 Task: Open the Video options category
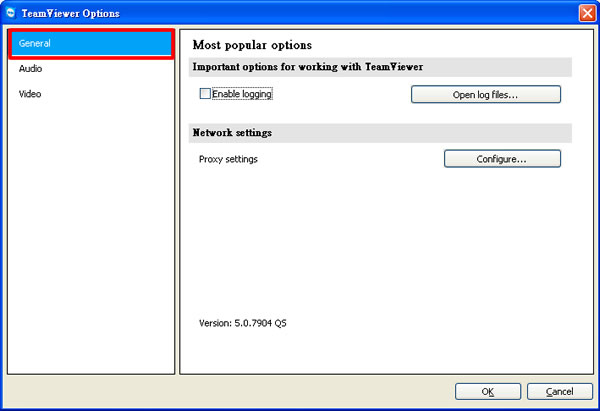pyautogui.click(x=91, y=94)
